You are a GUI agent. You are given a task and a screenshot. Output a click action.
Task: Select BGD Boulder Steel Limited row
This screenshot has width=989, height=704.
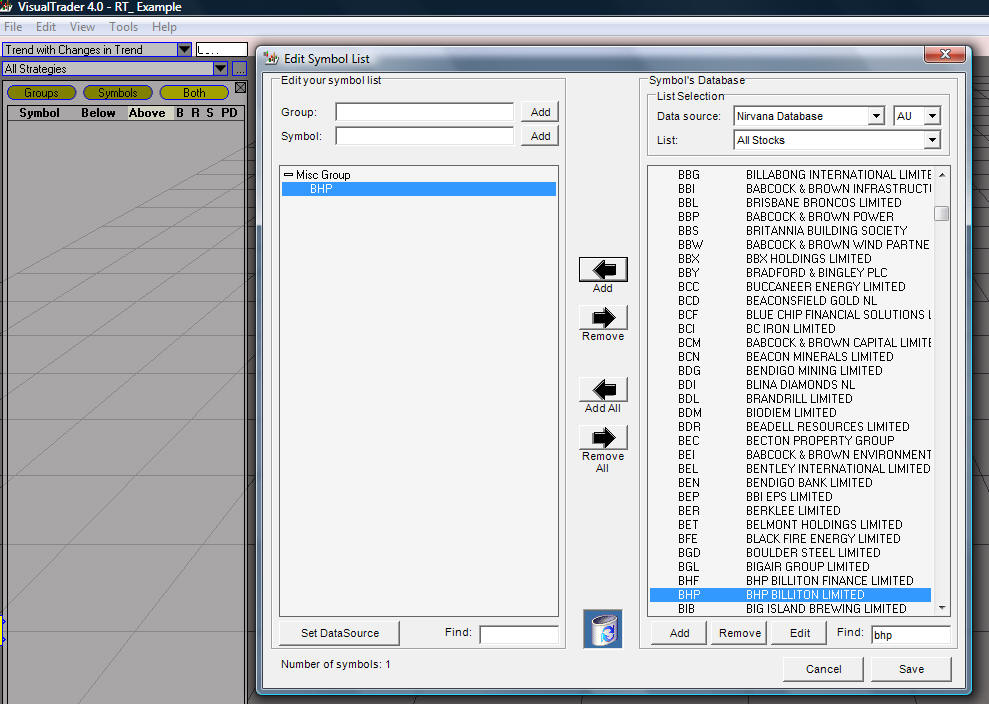pos(790,553)
